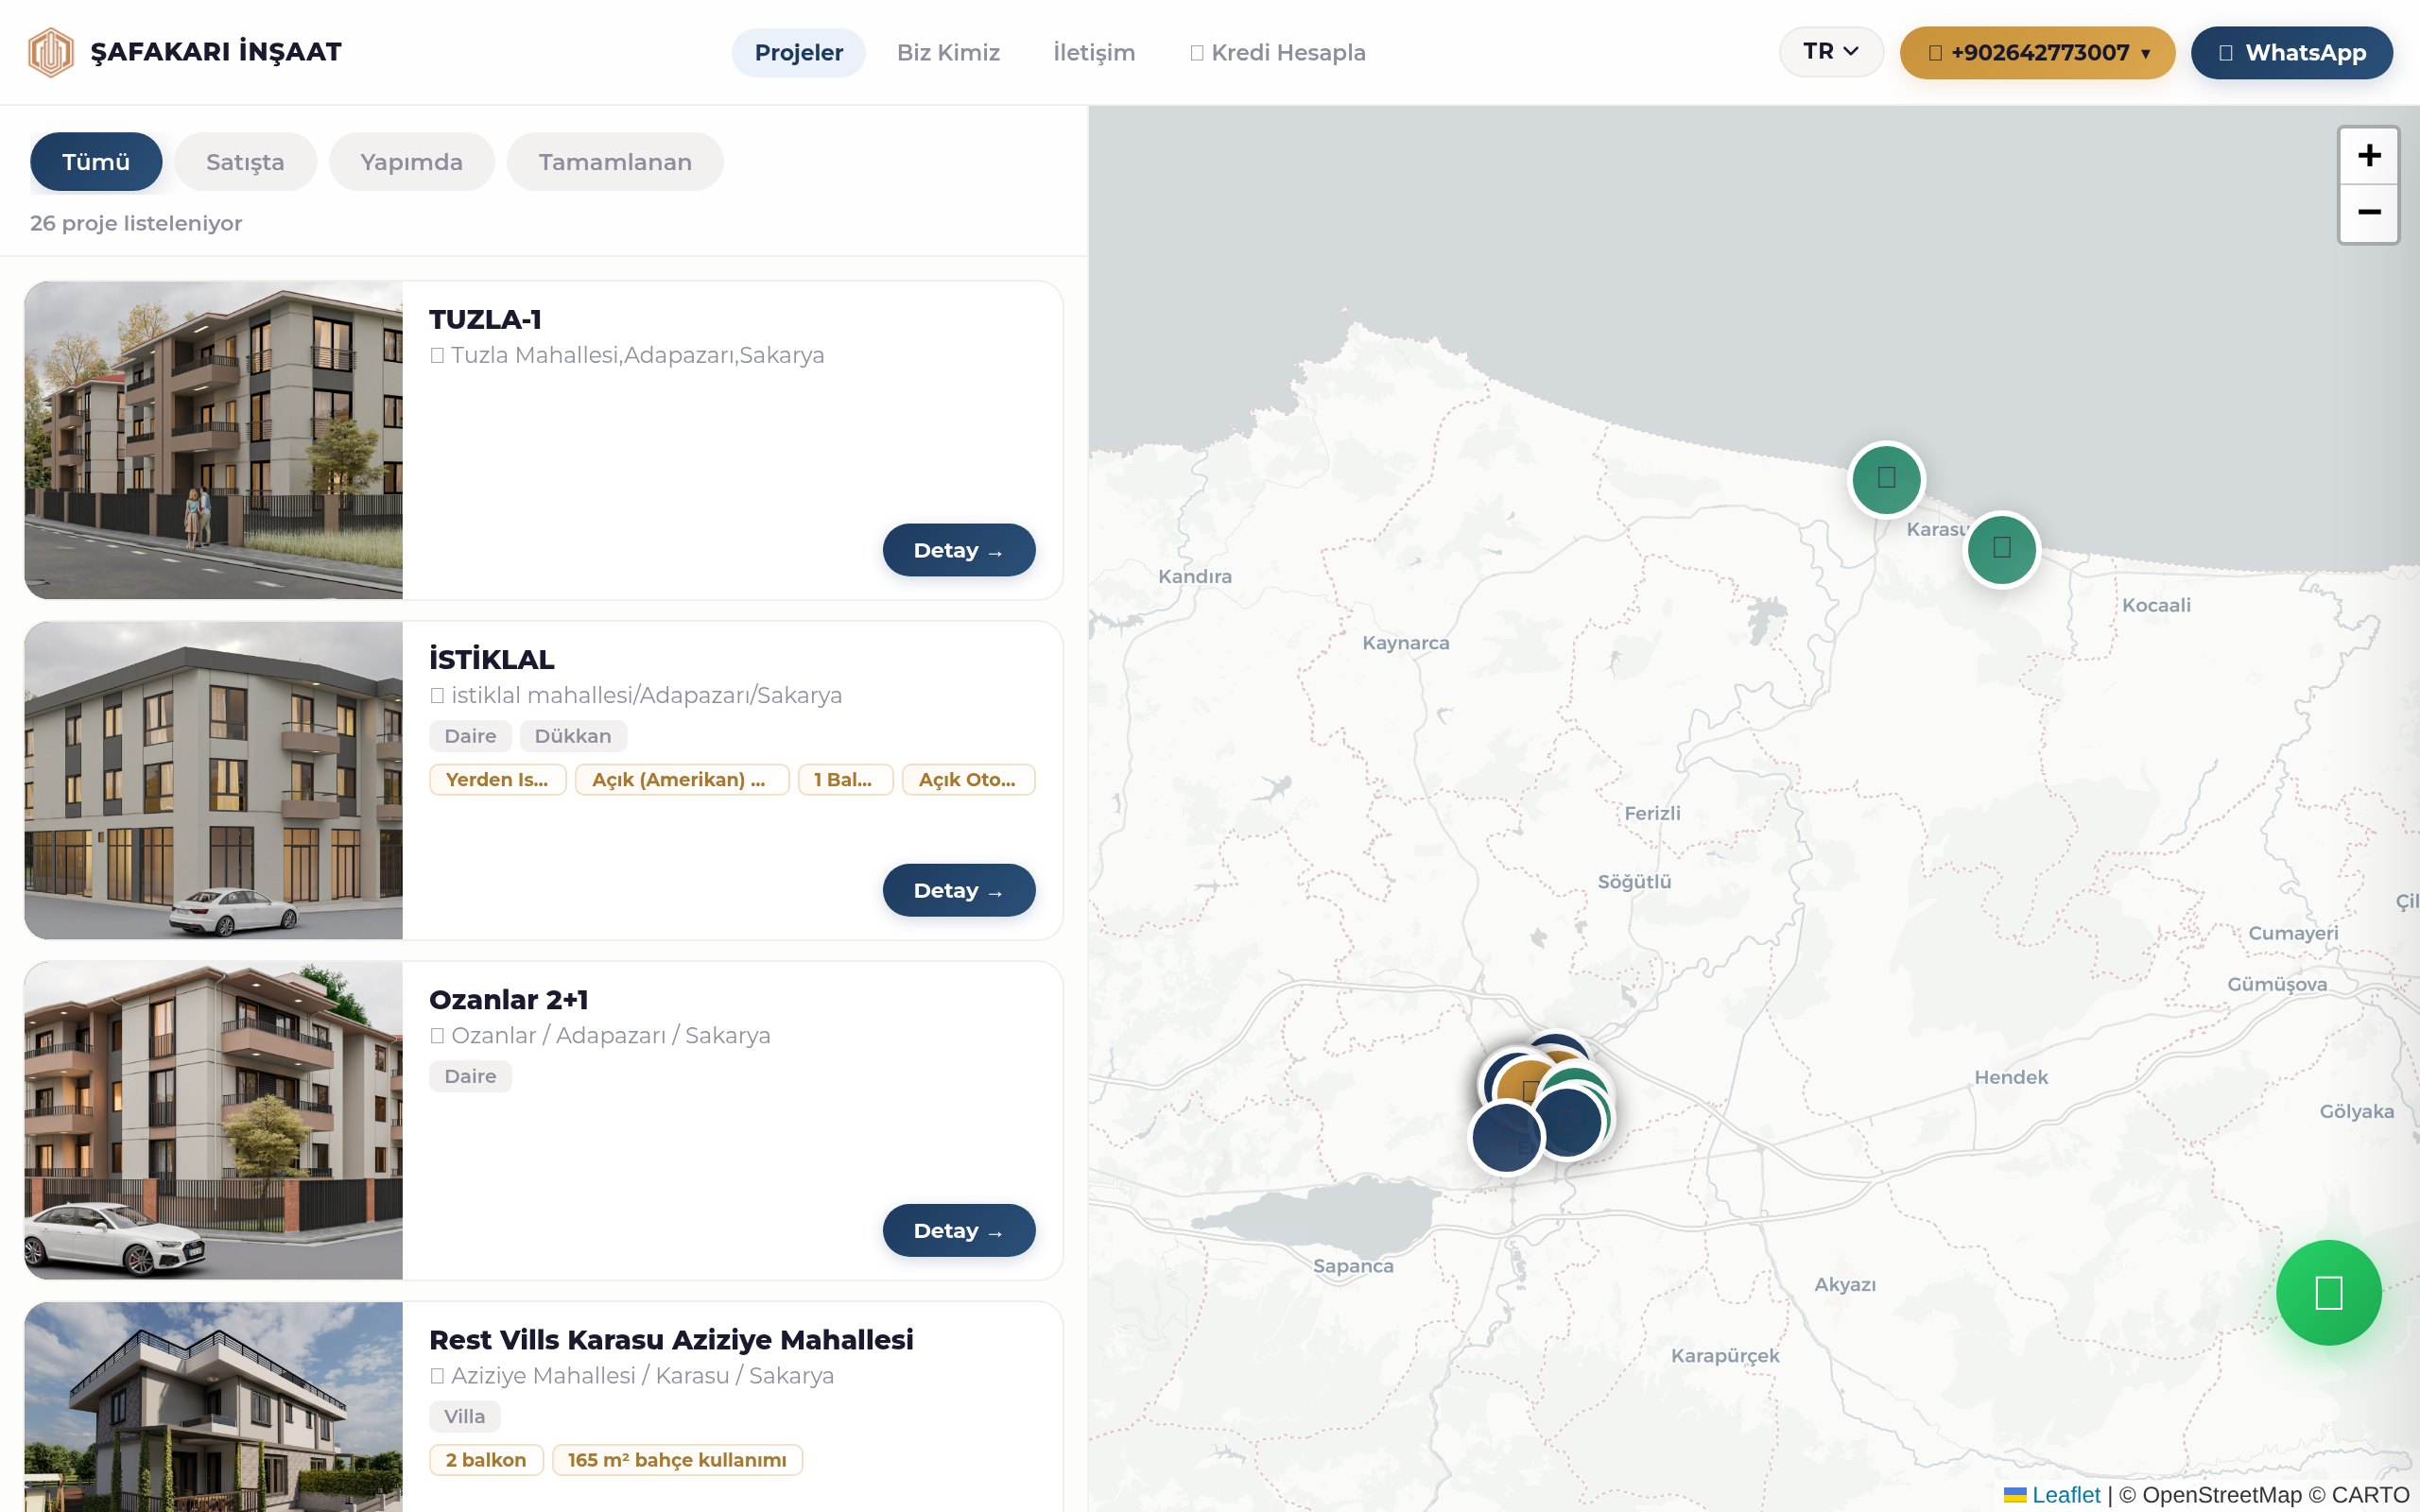Click the Kandıra label on the map
This screenshot has height=1512, width=2420.
coord(1195,577)
